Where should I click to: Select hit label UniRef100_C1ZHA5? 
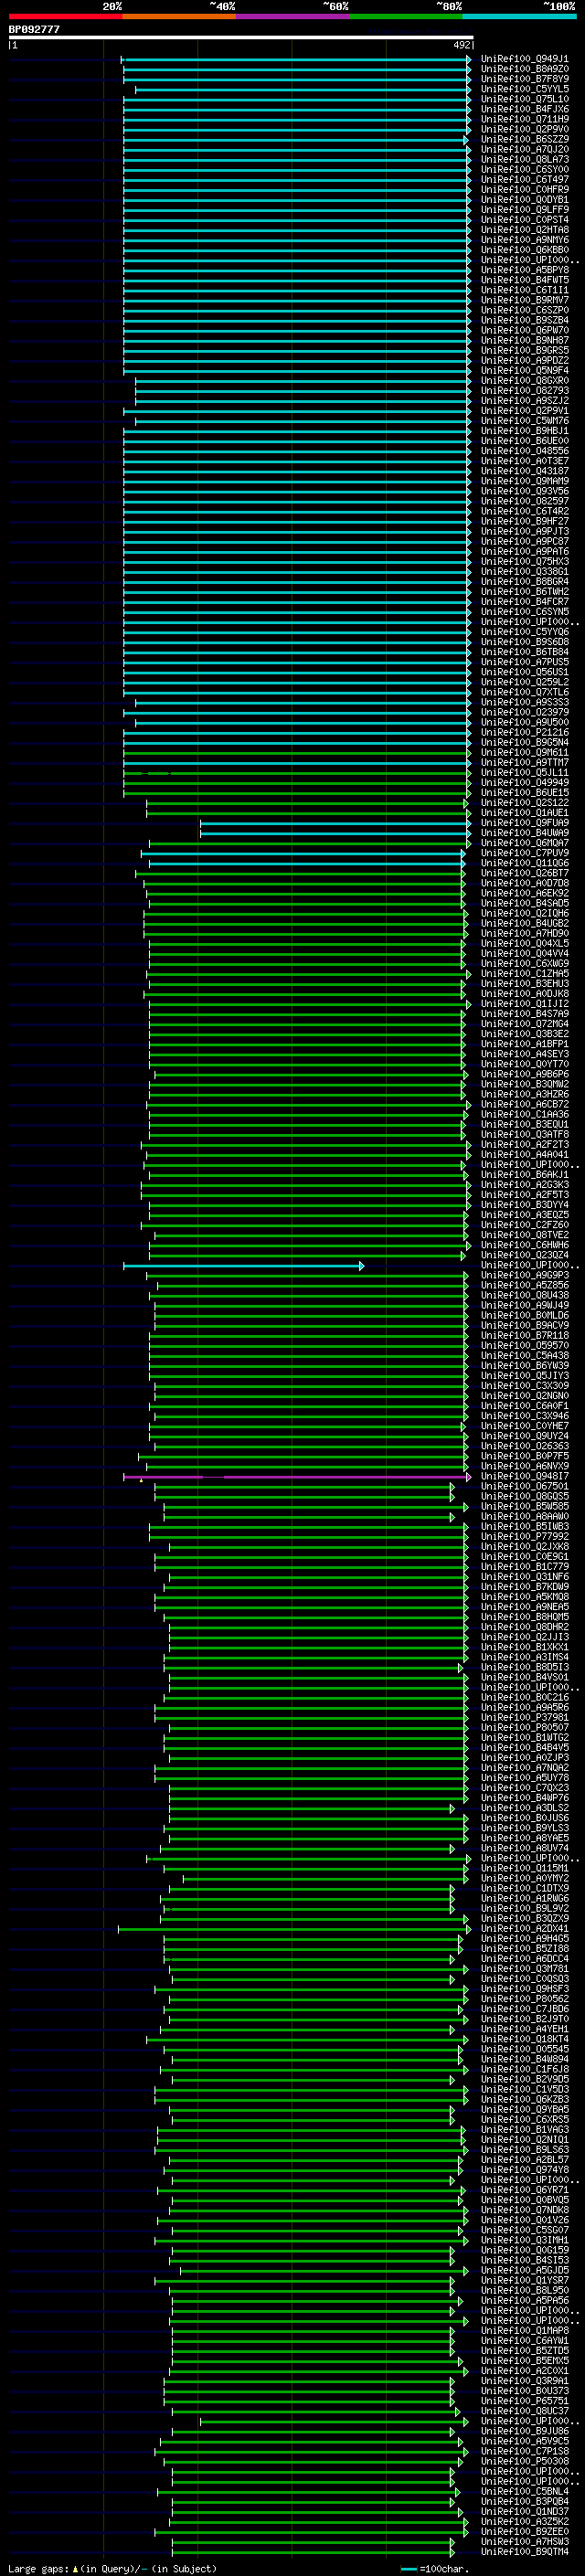(x=525, y=974)
